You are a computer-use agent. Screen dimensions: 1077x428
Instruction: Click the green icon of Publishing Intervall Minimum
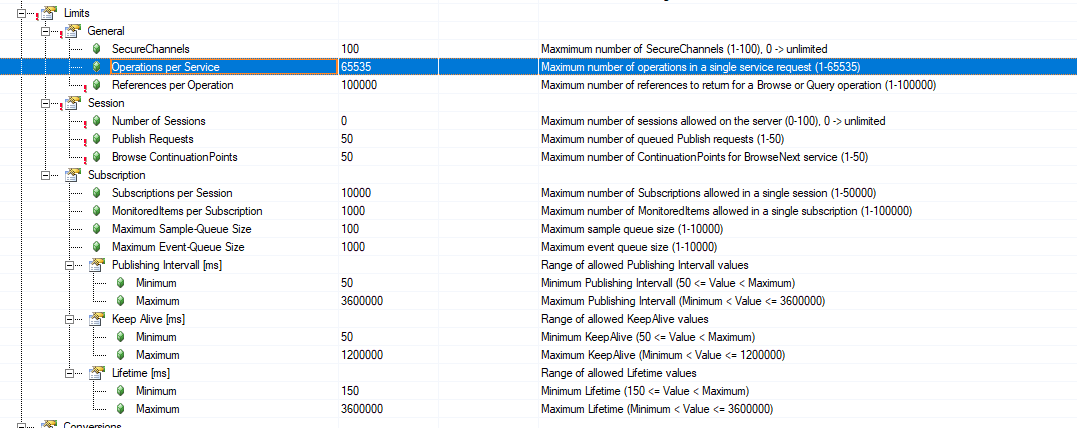coord(121,282)
